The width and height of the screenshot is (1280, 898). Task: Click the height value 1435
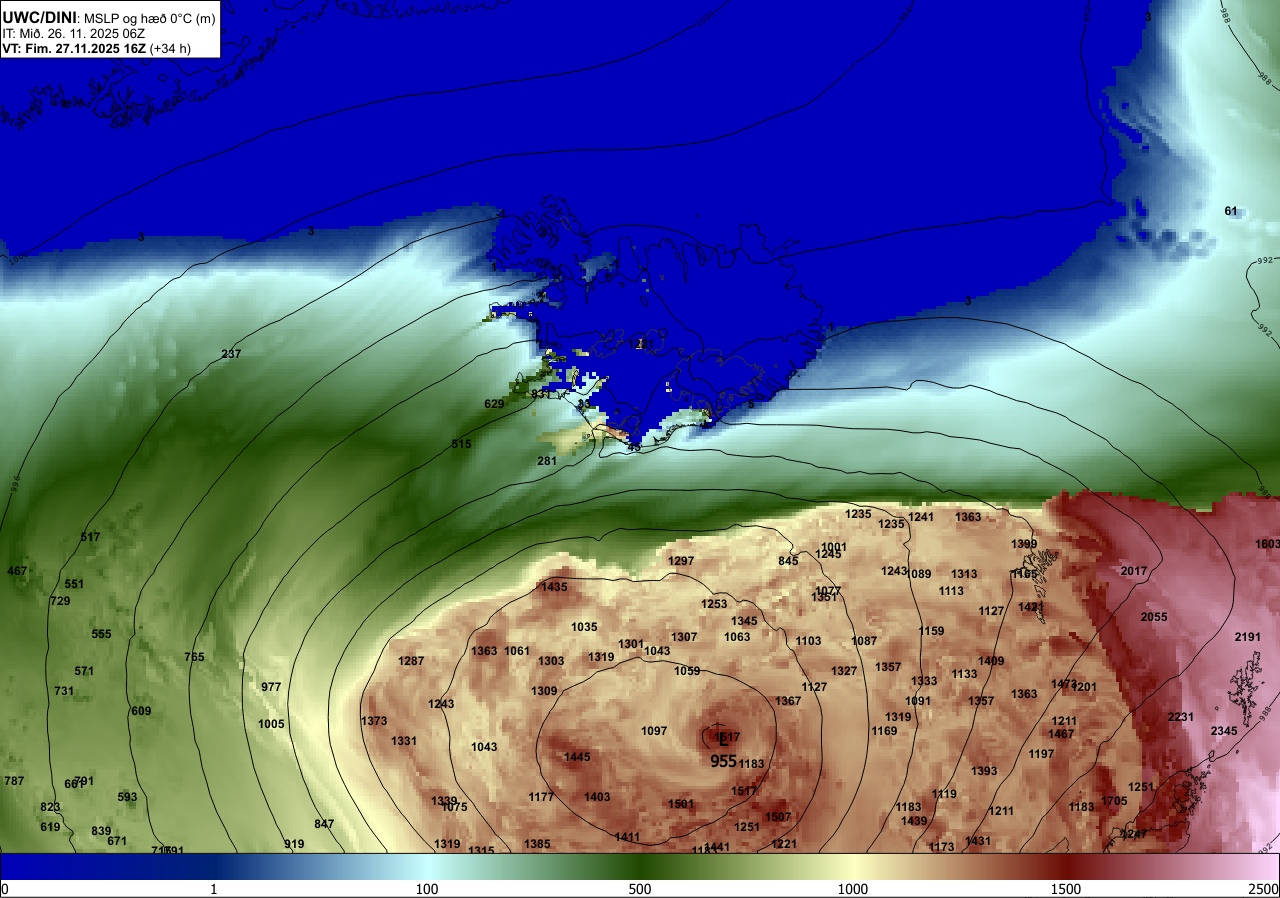point(554,587)
